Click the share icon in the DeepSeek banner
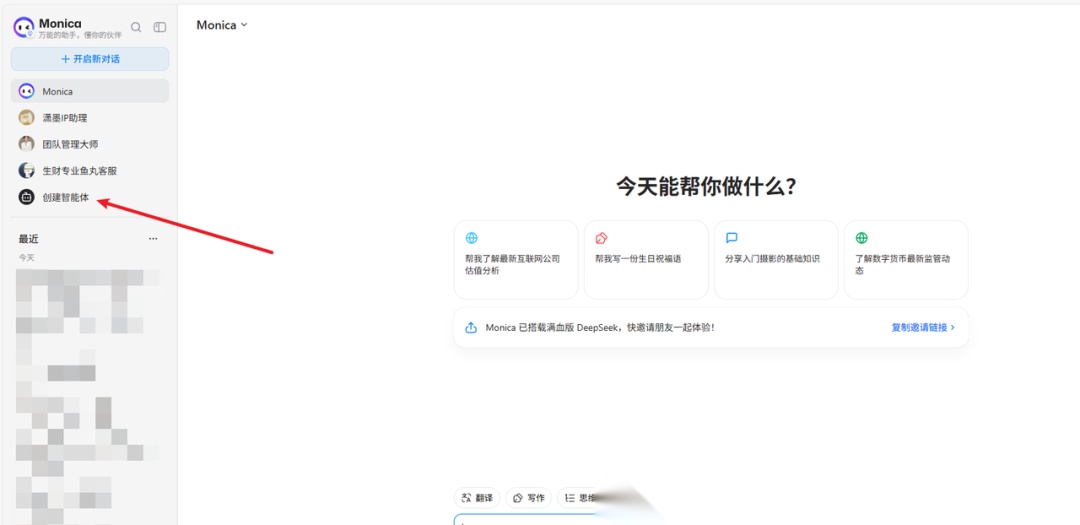The height and width of the screenshot is (525, 1080). point(471,327)
